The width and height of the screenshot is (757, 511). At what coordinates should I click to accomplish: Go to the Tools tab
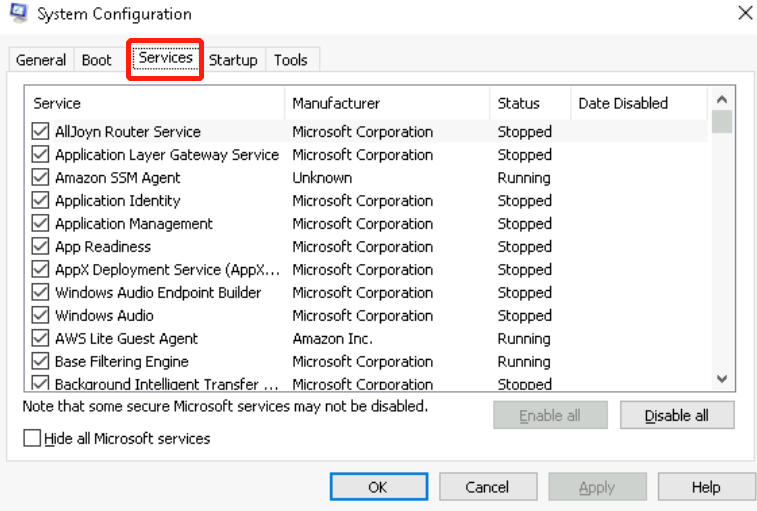coord(291,60)
